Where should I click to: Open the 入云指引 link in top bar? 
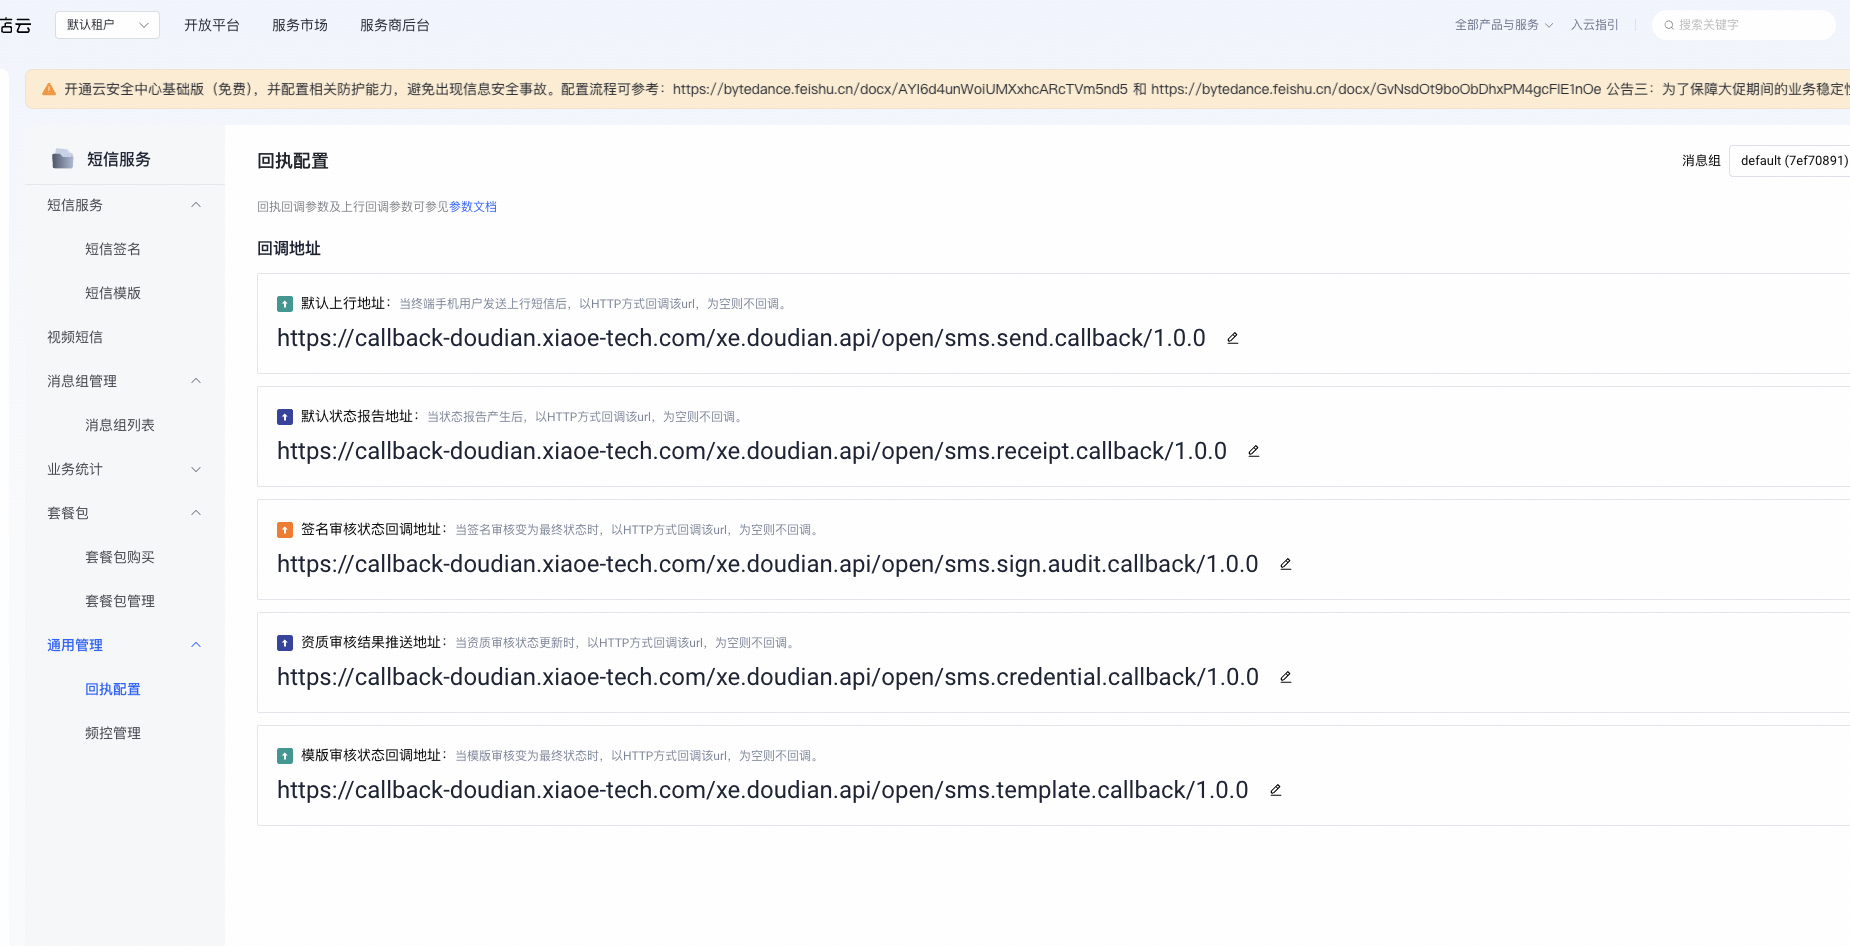coord(1595,25)
